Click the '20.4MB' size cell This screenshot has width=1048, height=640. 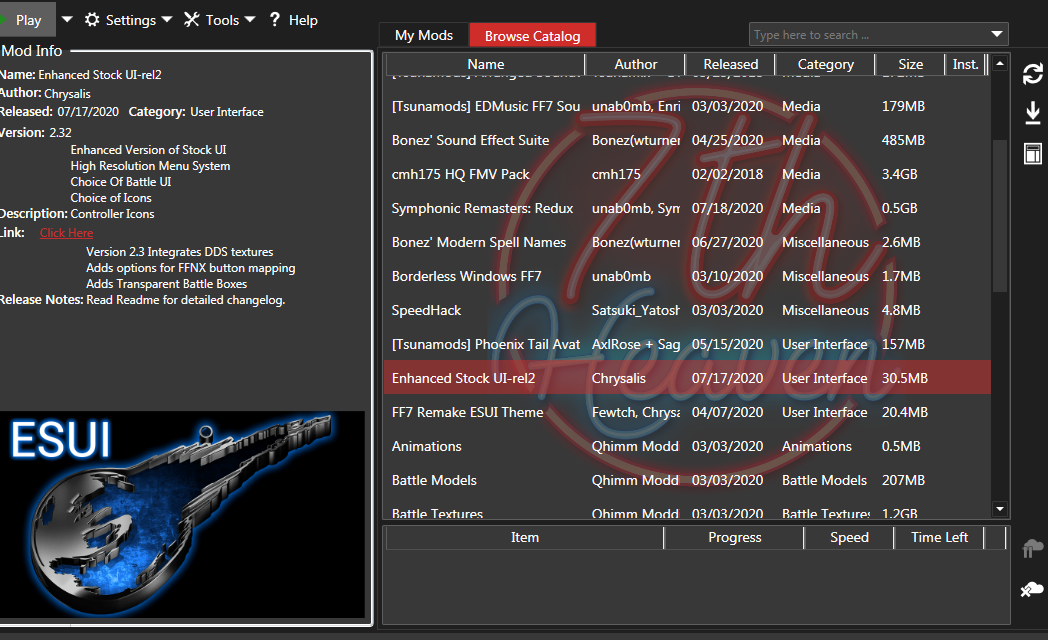coord(904,413)
